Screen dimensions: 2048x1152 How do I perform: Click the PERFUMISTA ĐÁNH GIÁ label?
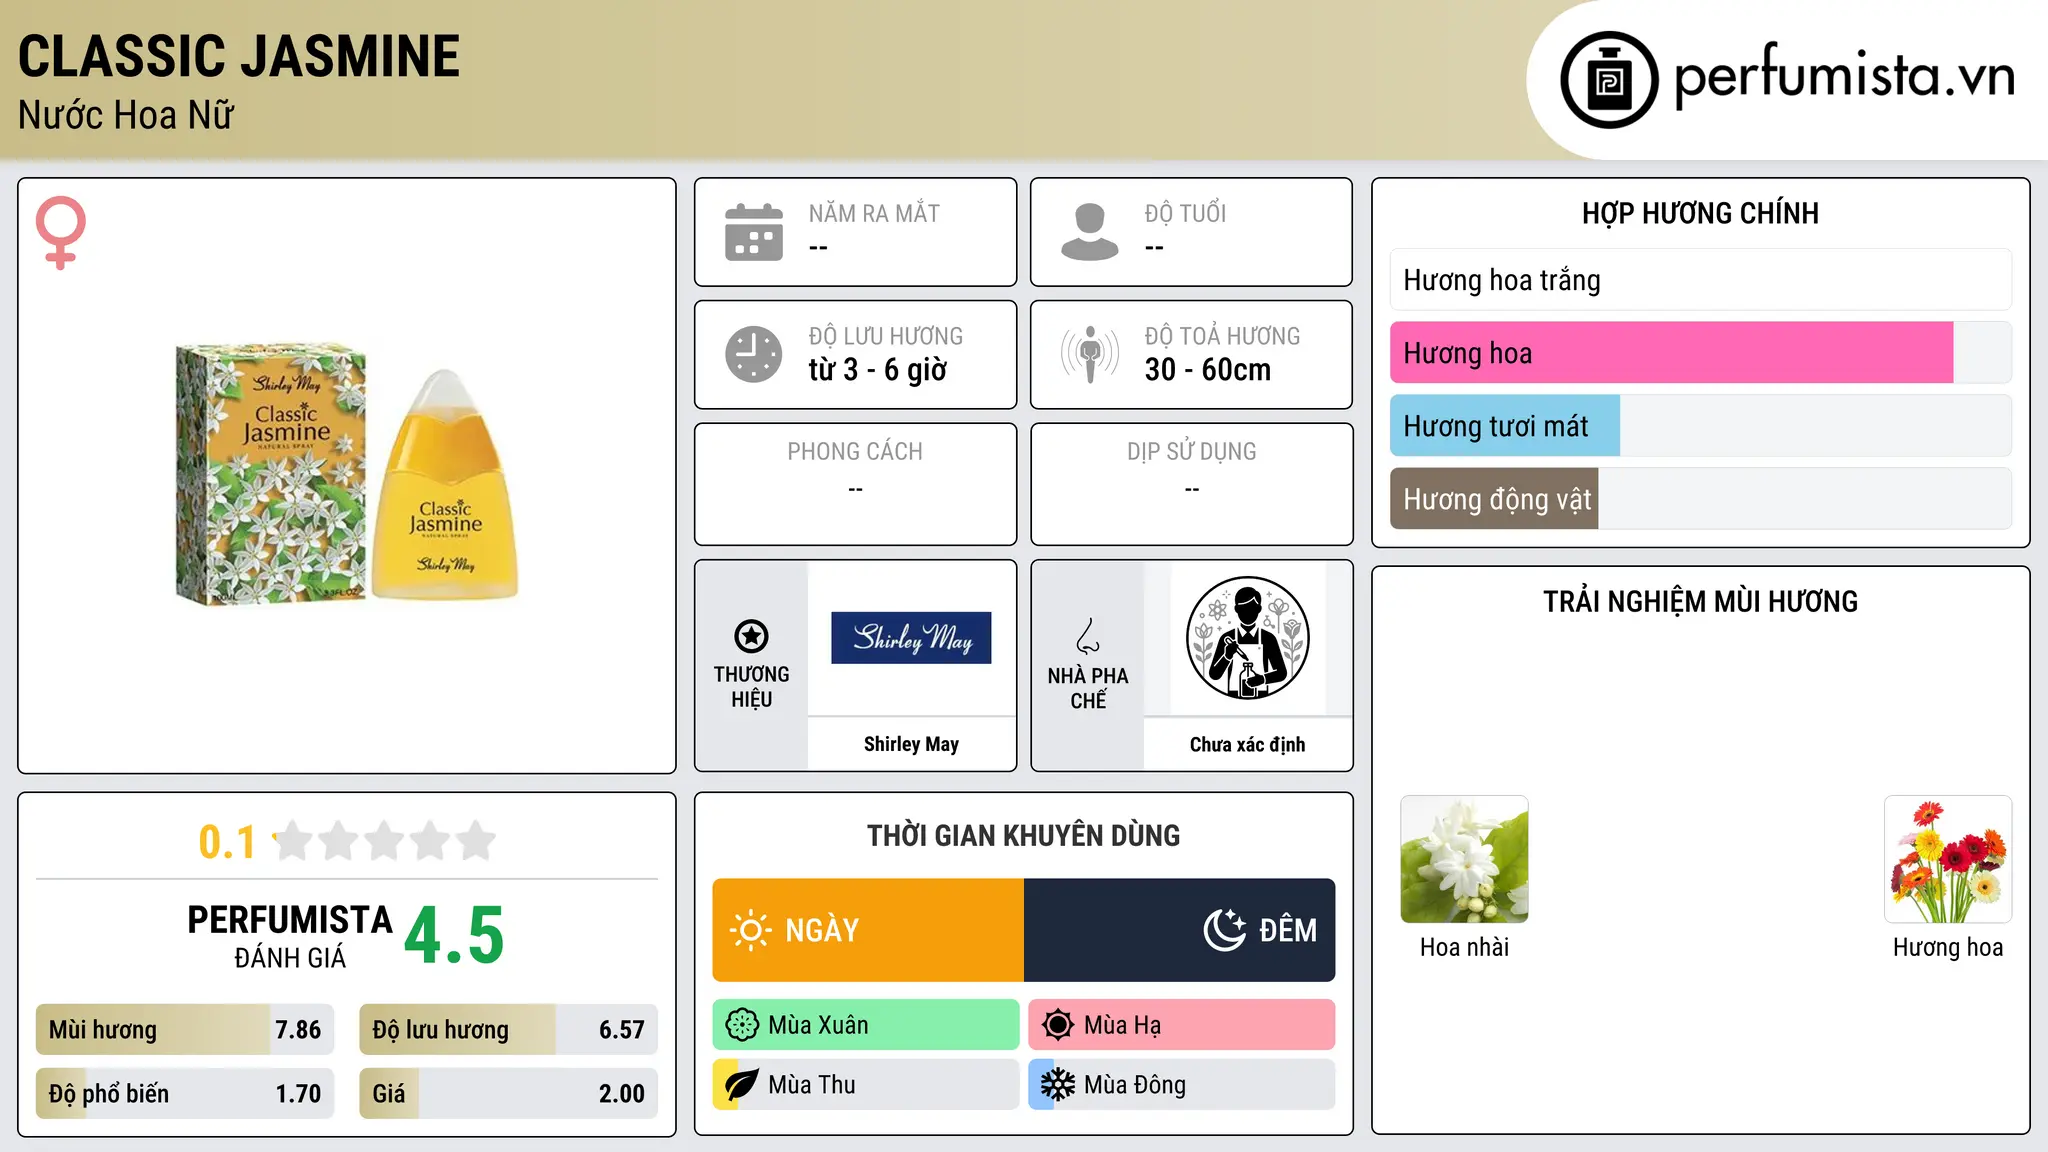pos(290,936)
